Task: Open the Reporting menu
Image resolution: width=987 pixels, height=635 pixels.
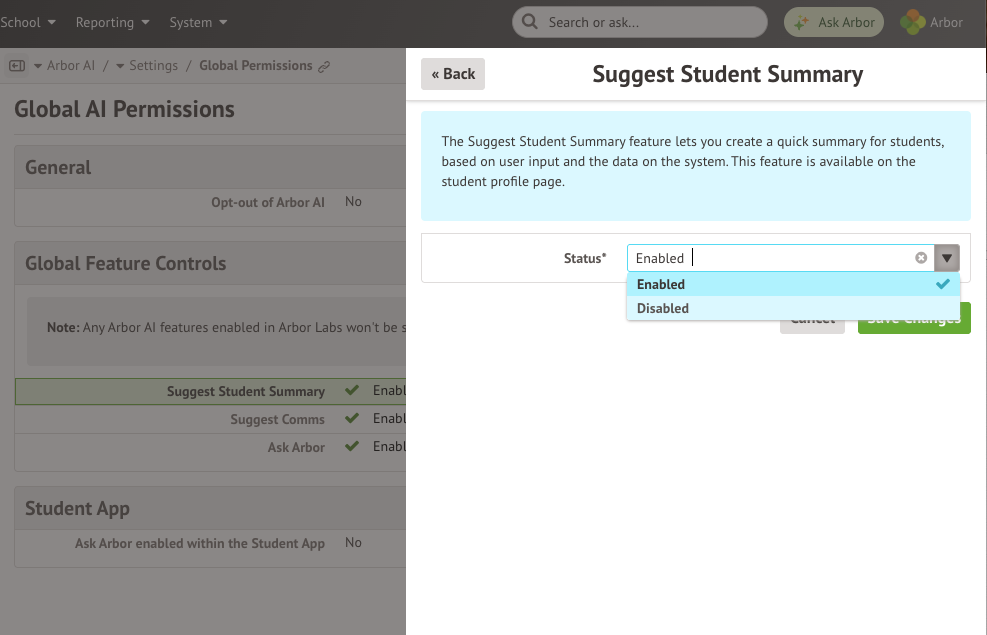Action: tap(112, 22)
